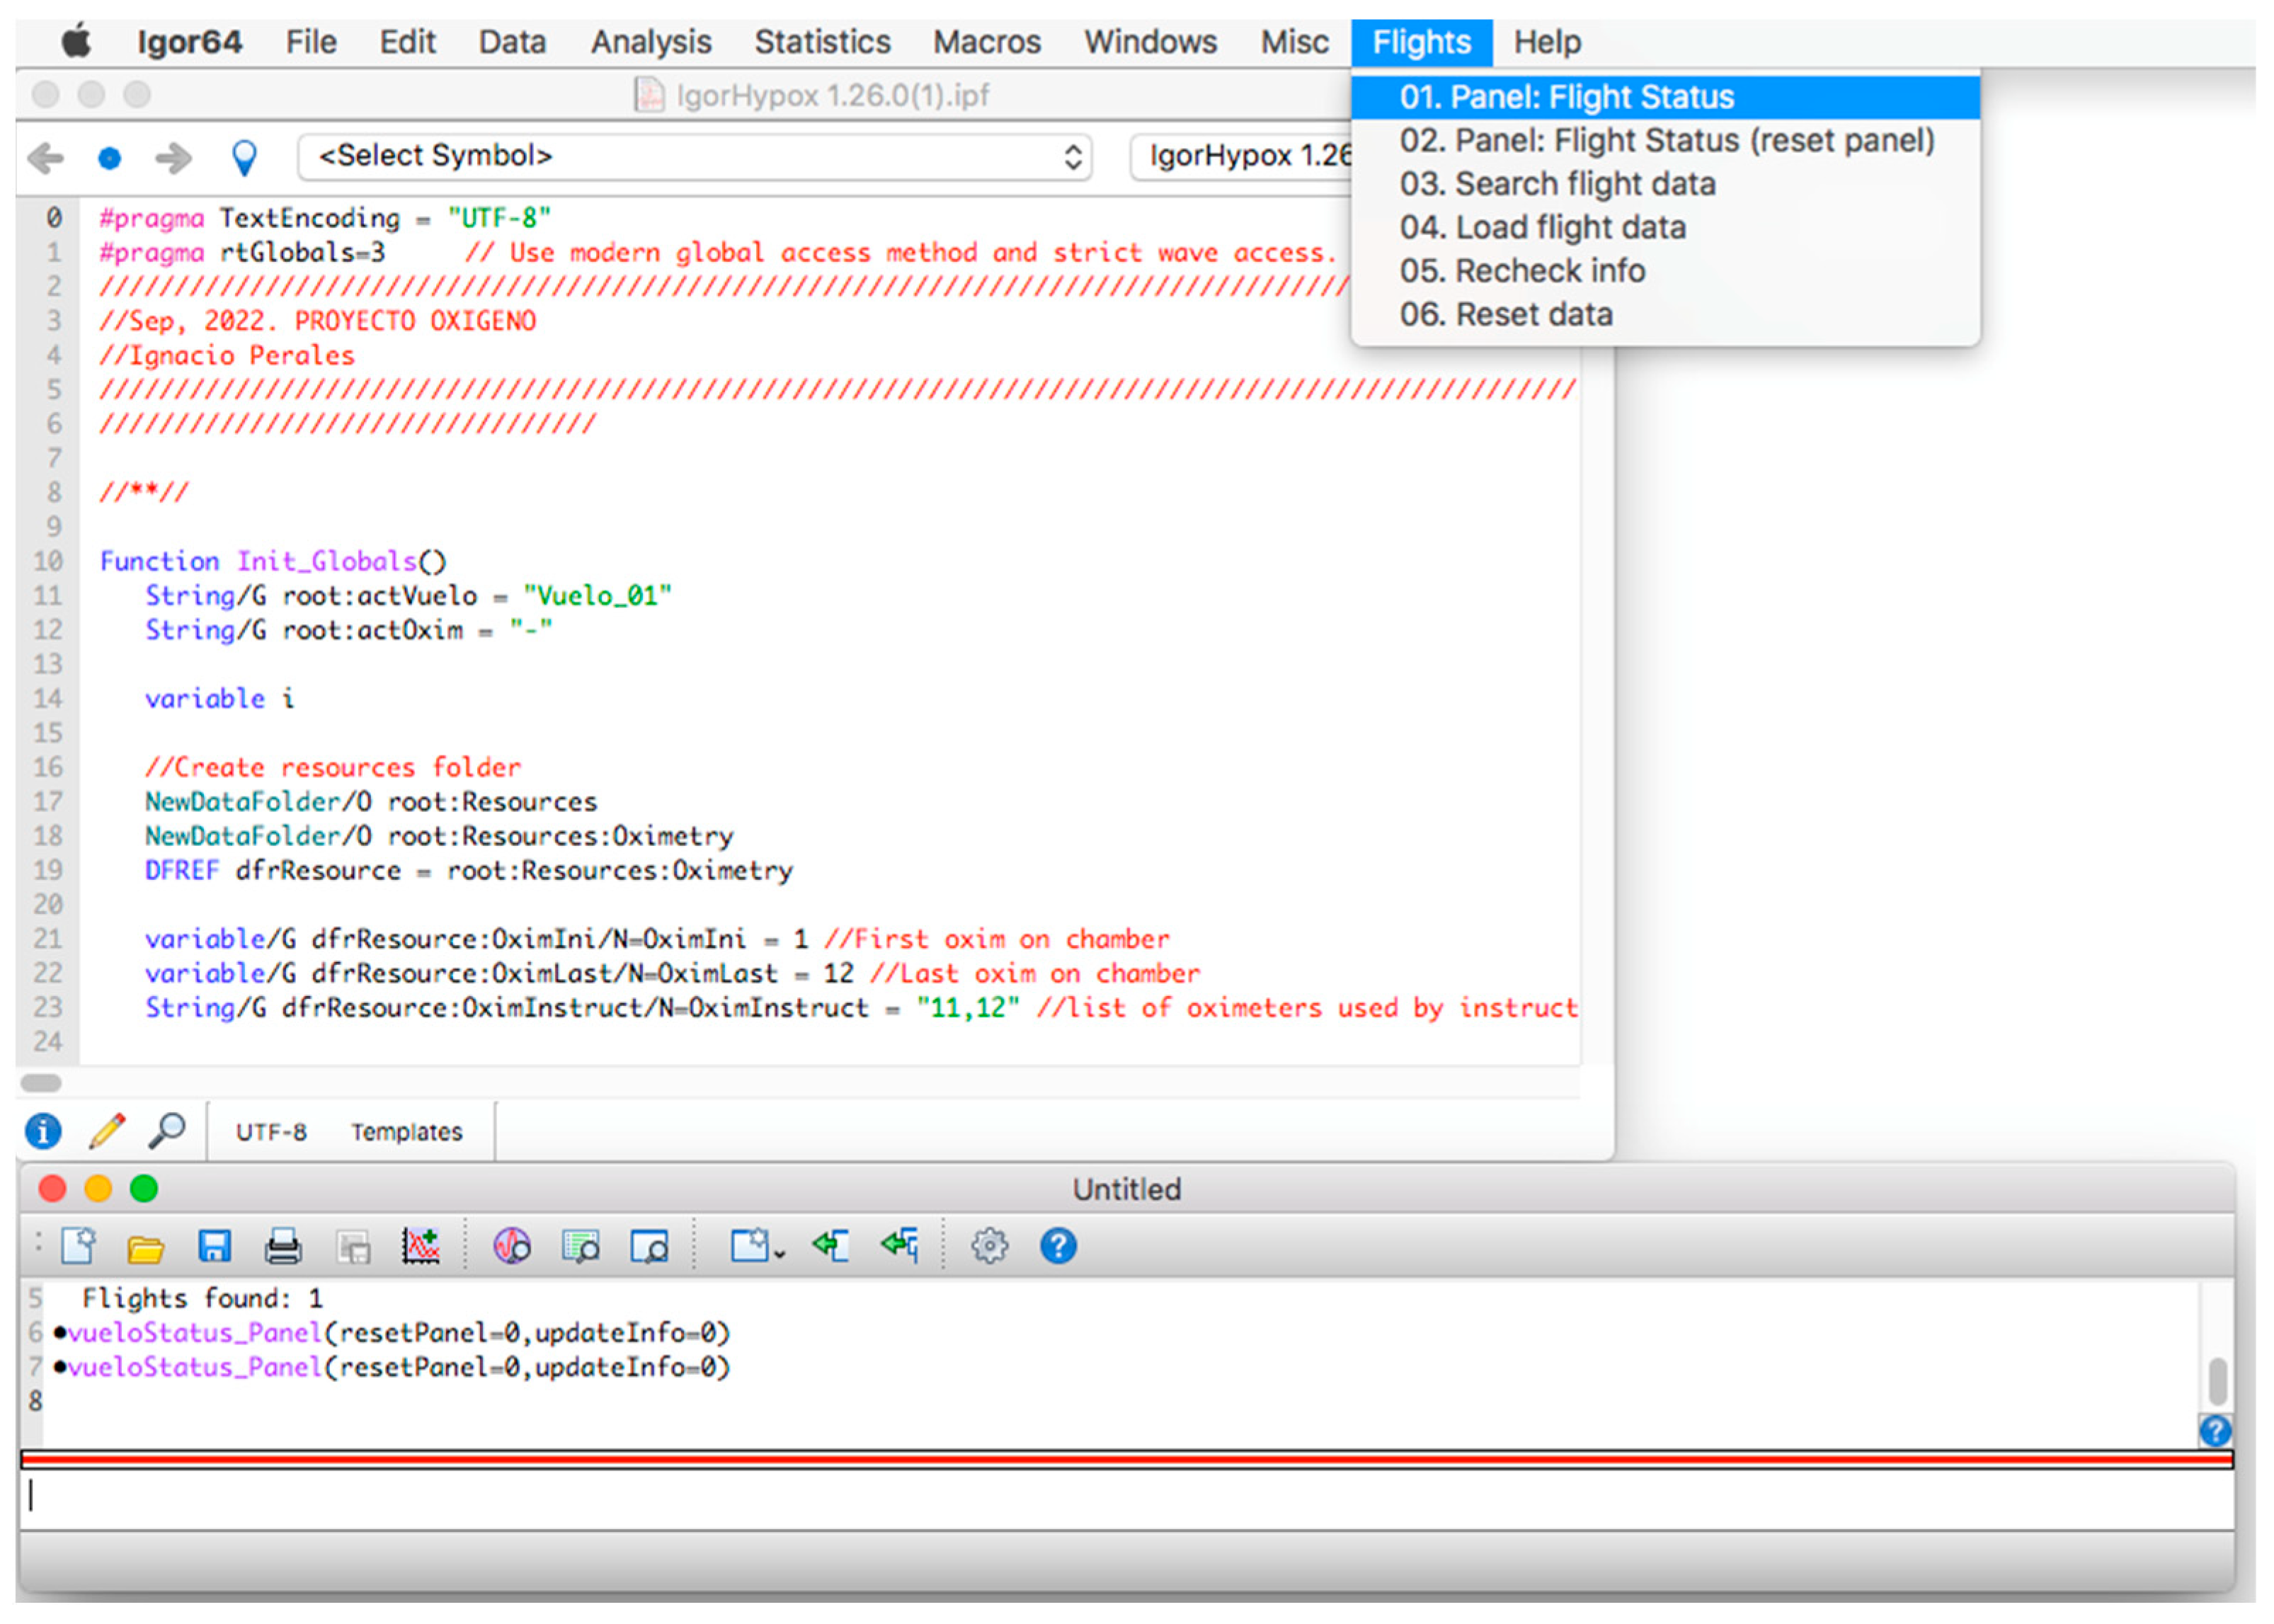Click the magnifier find icon below code
The height and width of the screenshot is (1624, 2274).
pos(167,1131)
